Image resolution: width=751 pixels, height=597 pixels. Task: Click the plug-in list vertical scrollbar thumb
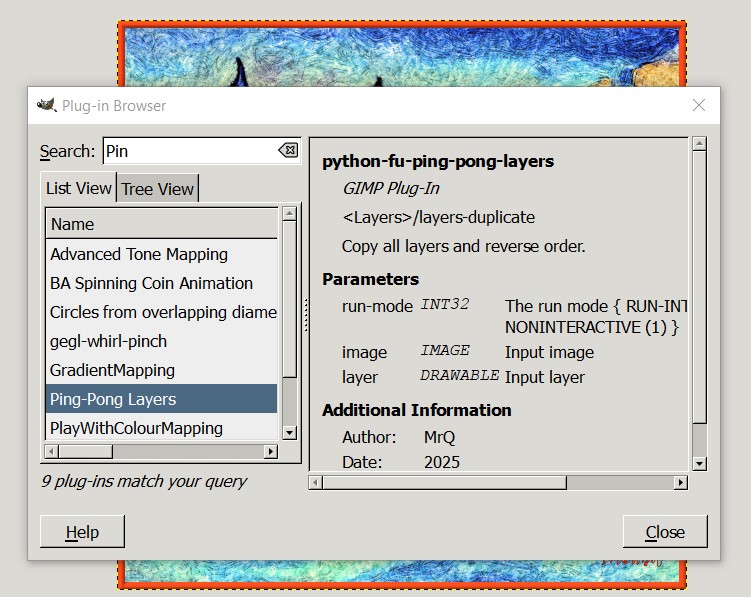[x=289, y=299]
